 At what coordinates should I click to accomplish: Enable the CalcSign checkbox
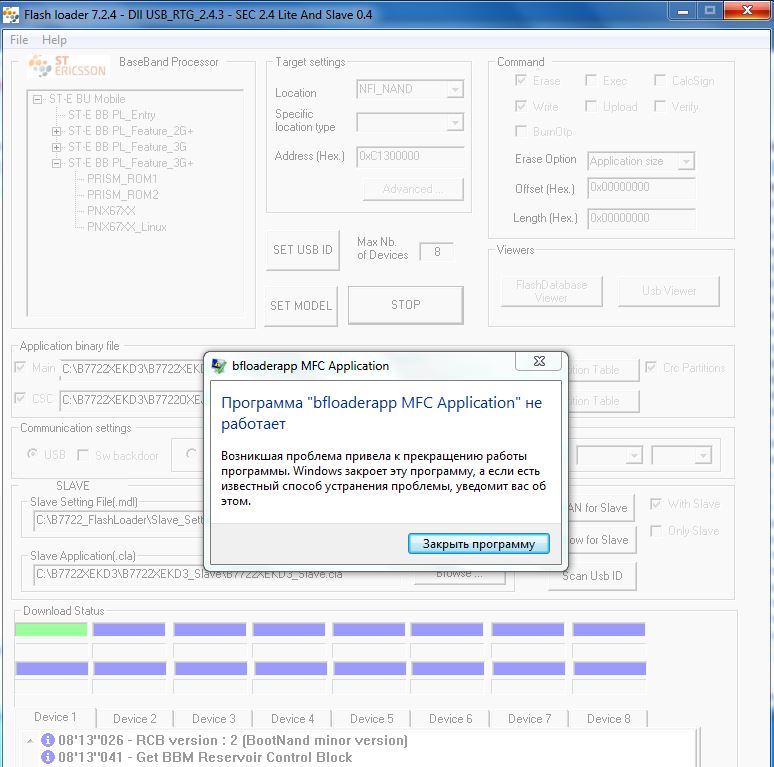[x=659, y=80]
